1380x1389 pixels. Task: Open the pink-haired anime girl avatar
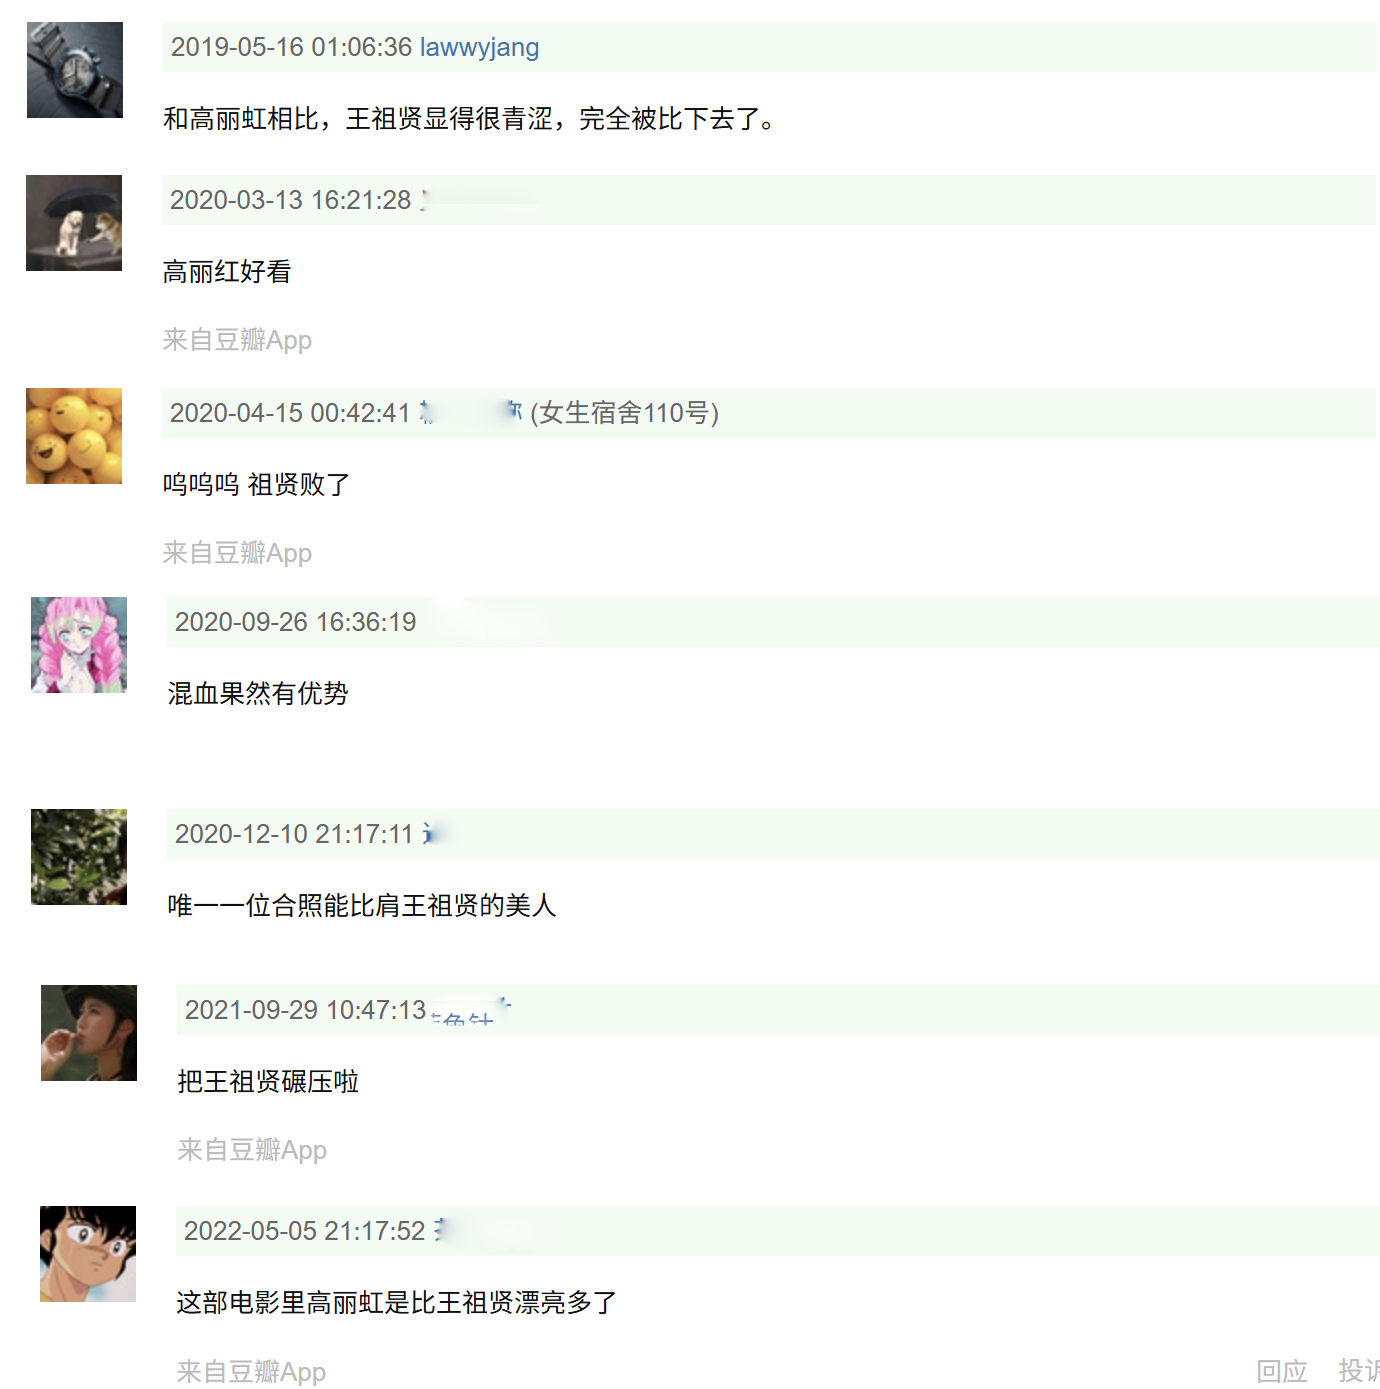coord(79,645)
